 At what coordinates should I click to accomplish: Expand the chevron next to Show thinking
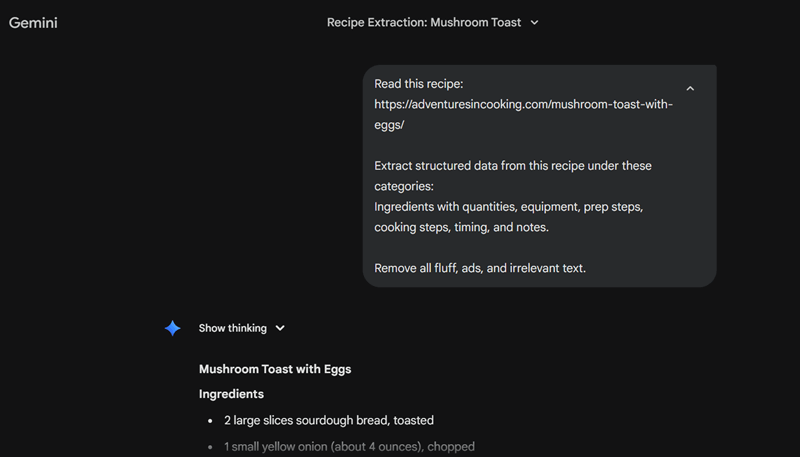(280, 328)
